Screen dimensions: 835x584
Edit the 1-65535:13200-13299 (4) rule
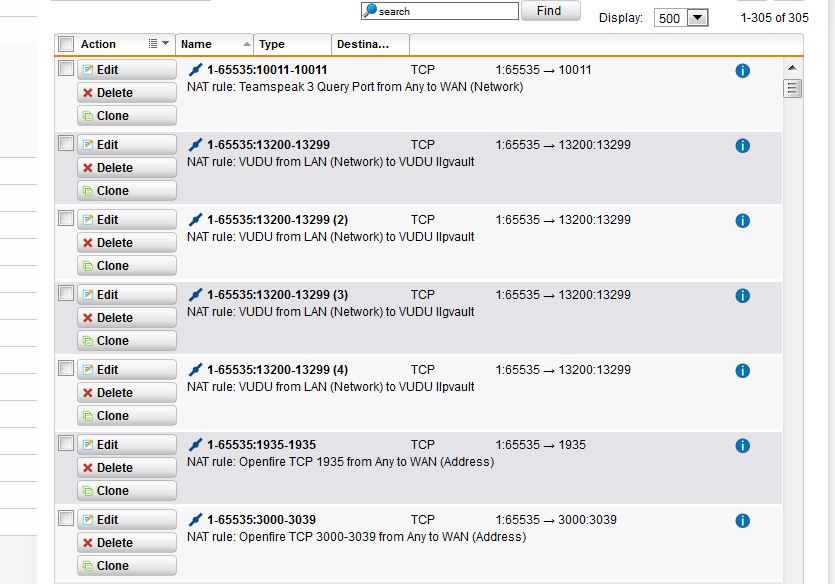click(x=127, y=370)
